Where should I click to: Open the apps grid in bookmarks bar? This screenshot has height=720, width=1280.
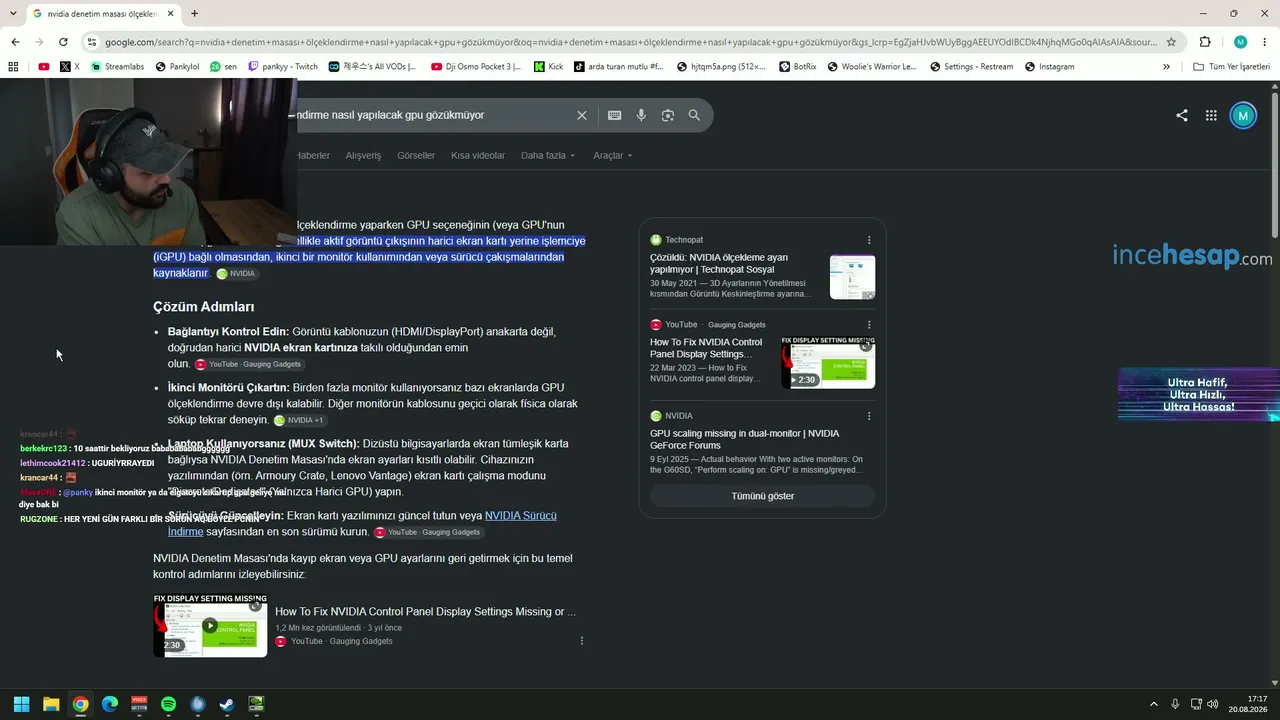[13, 67]
